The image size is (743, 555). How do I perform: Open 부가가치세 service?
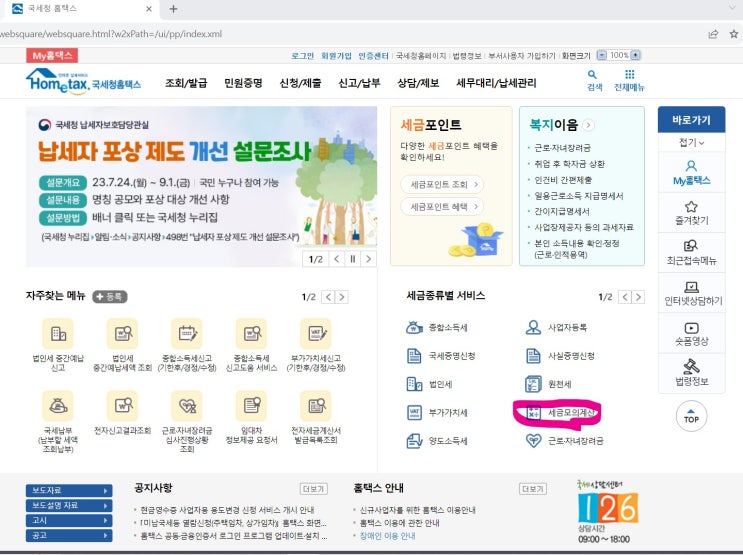437,412
